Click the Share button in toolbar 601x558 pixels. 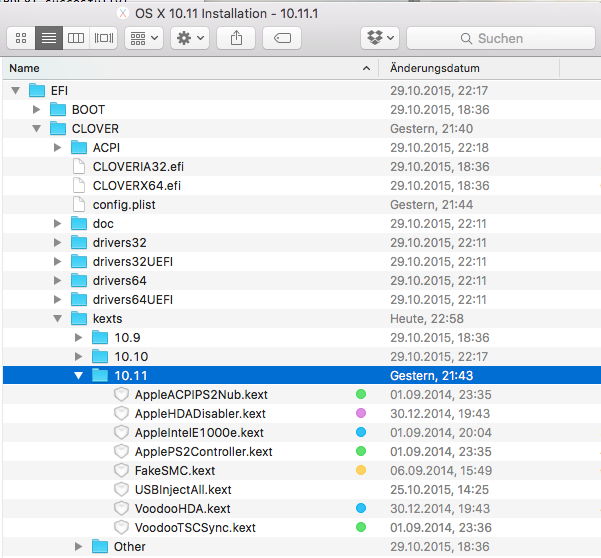coord(236,38)
